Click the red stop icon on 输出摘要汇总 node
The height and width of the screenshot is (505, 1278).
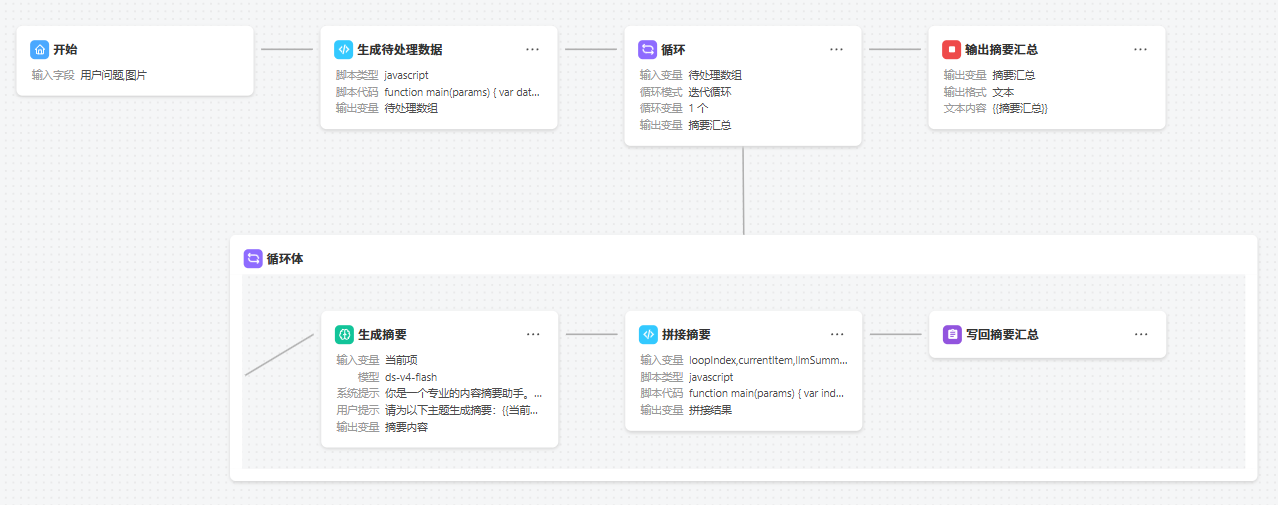coord(951,49)
